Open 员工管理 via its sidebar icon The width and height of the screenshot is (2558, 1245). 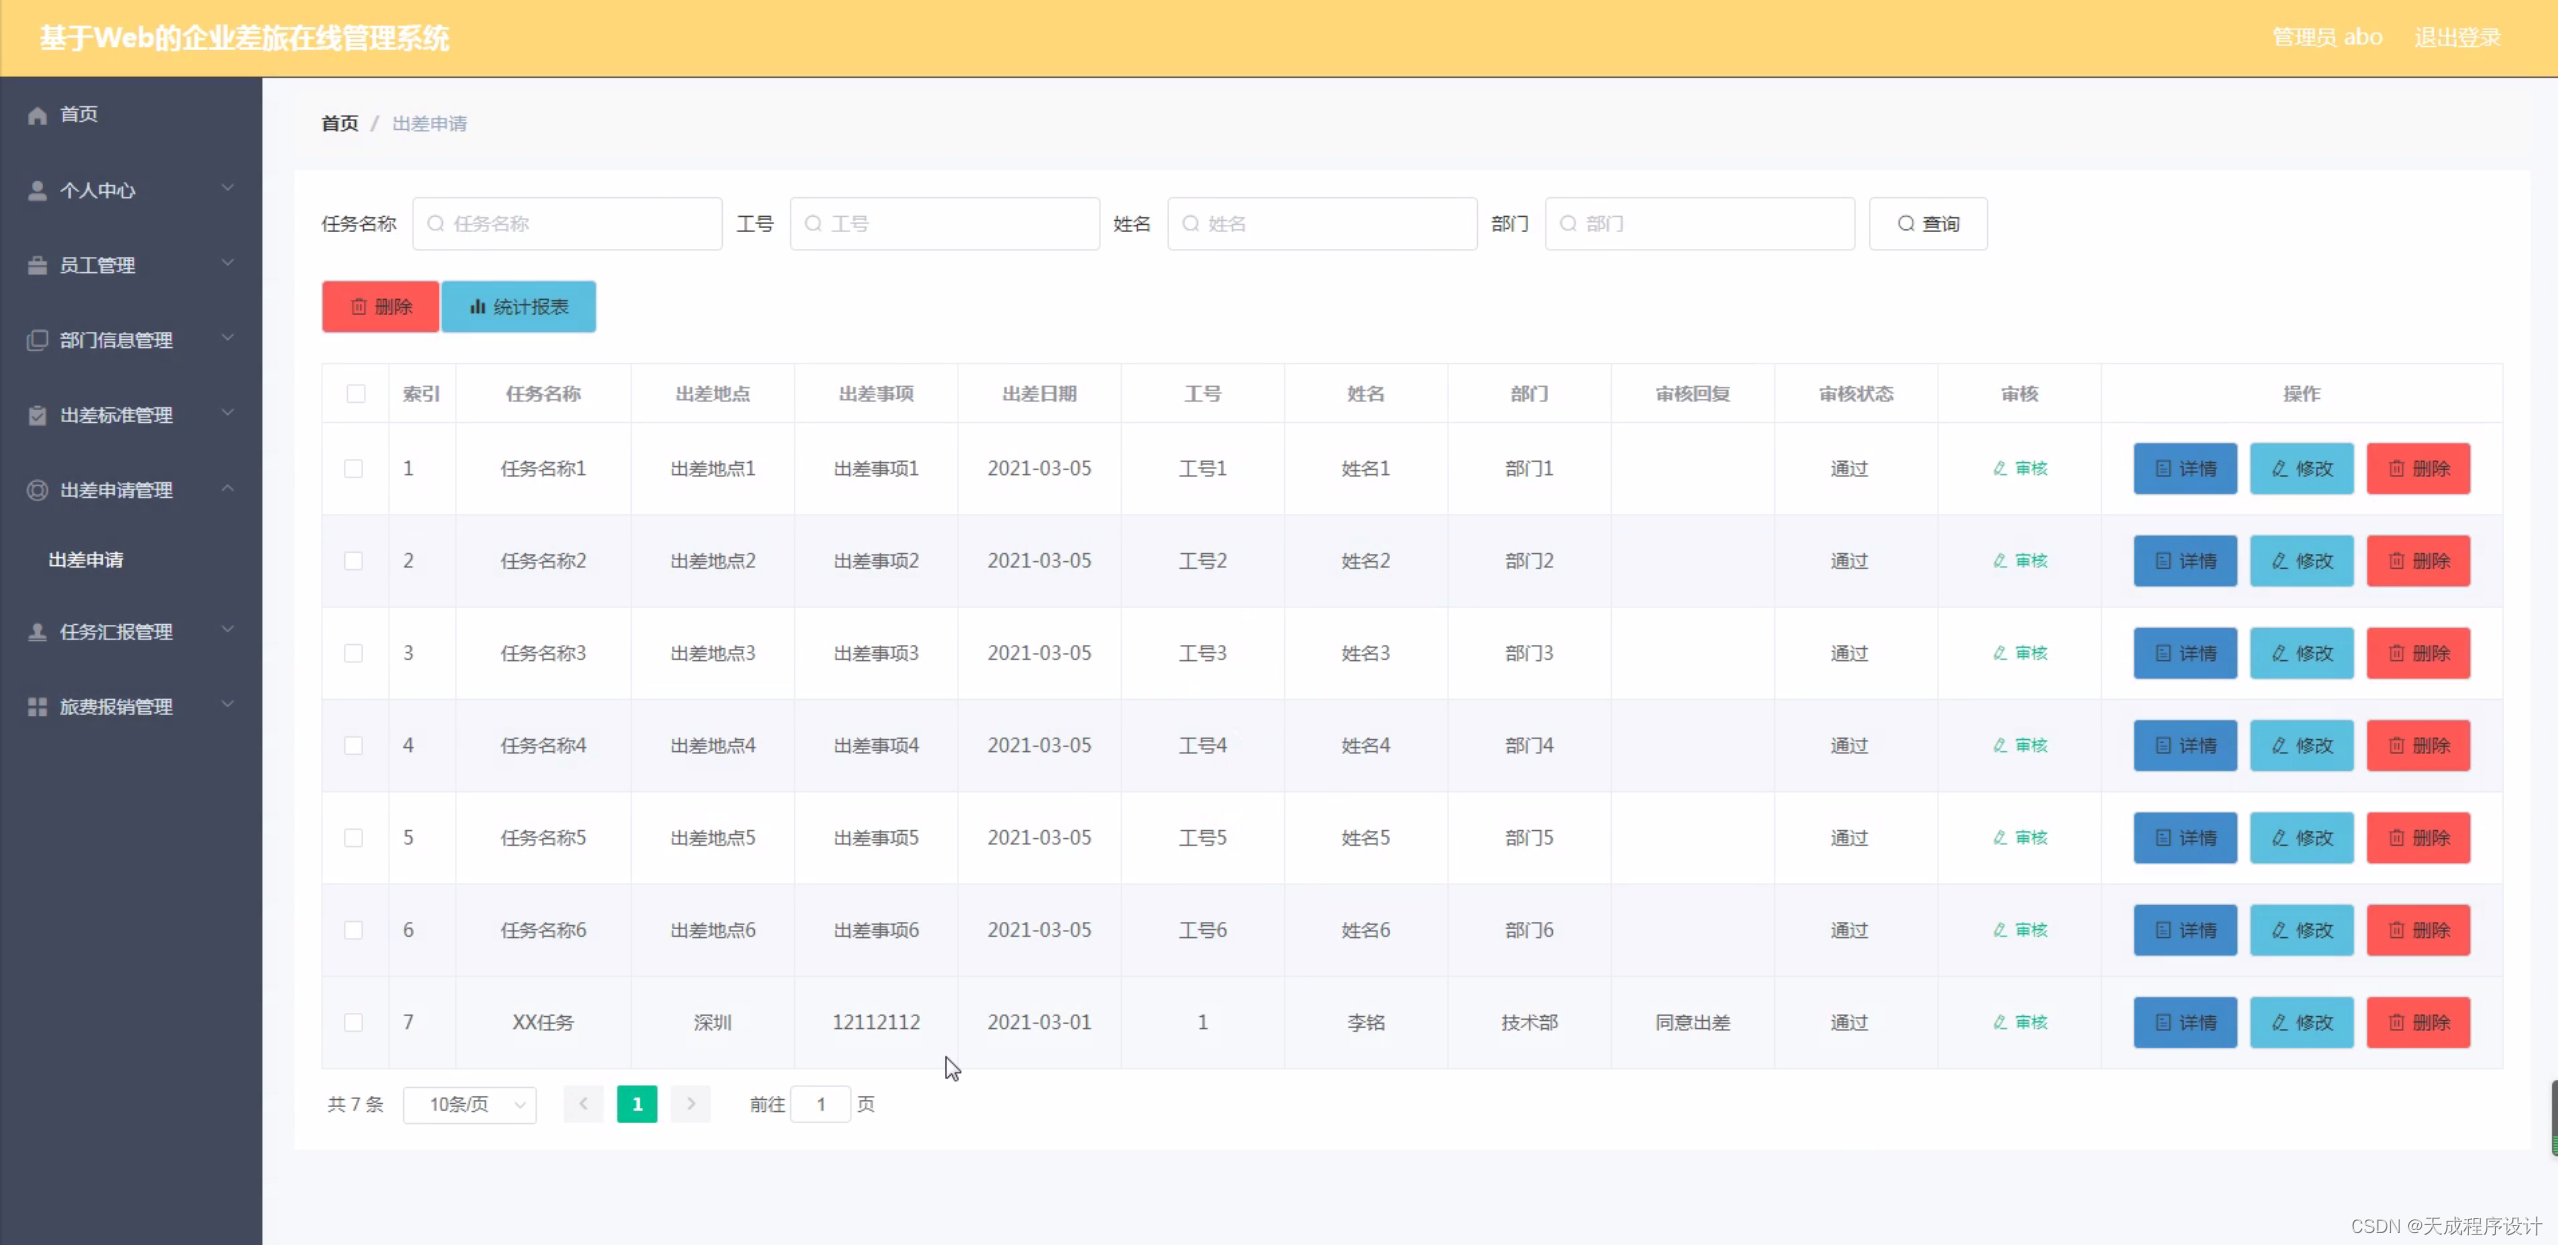(37, 264)
